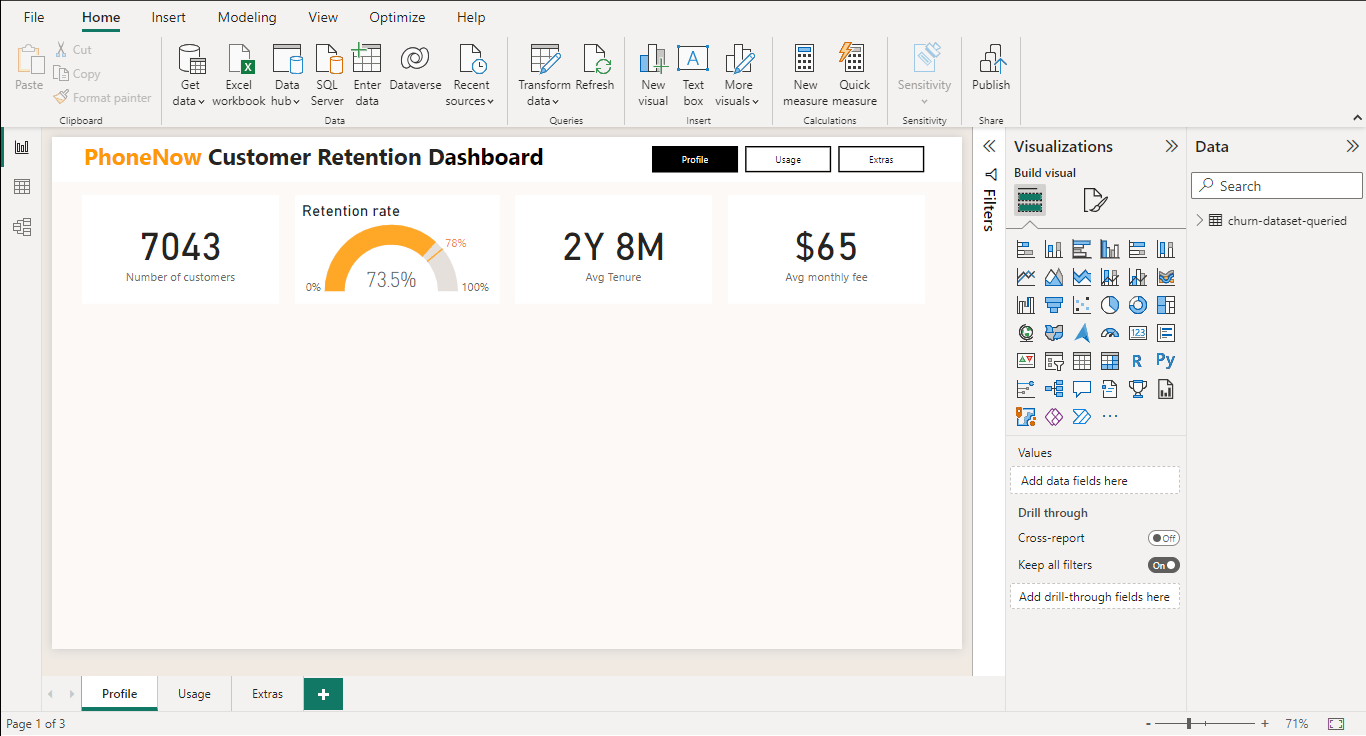Screen dimensions: 1366x736
Task: Add a Funnel chart visual
Action: 1054,305
